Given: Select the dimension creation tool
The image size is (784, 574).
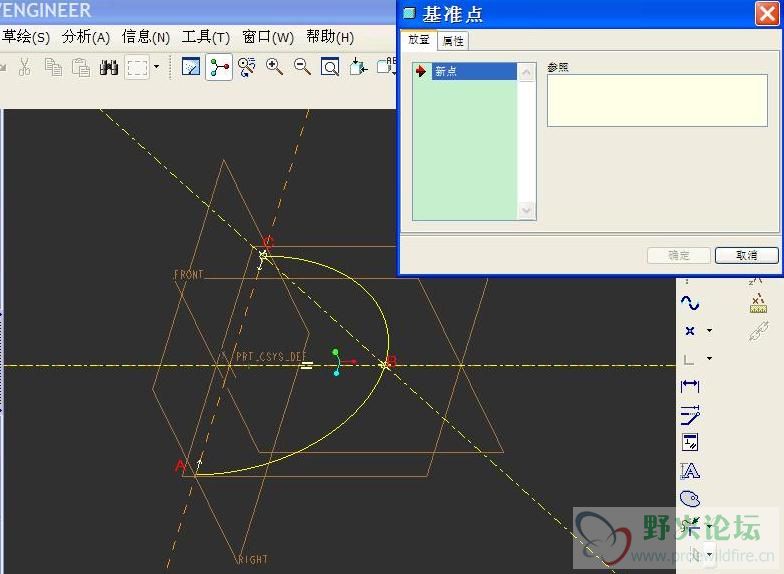Looking at the screenshot, I should pyautogui.click(x=690, y=386).
